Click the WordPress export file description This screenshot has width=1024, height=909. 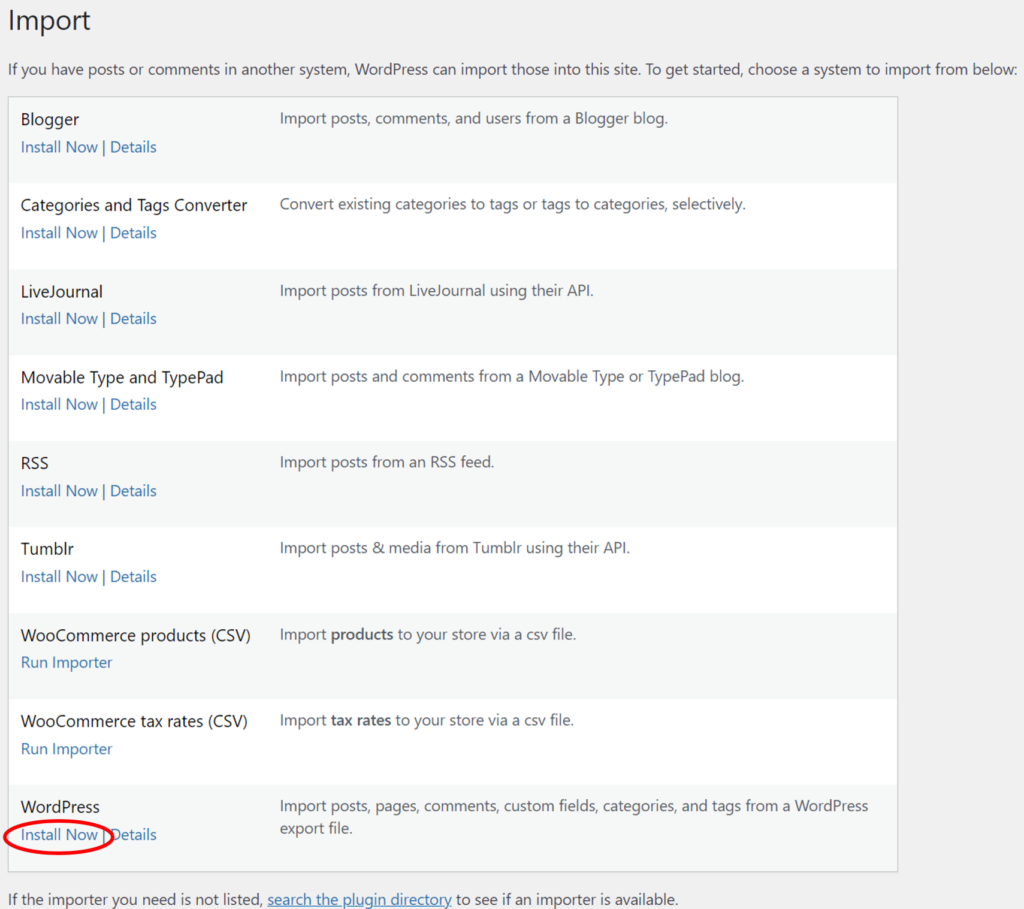pyautogui.click(x=573, y=817)
